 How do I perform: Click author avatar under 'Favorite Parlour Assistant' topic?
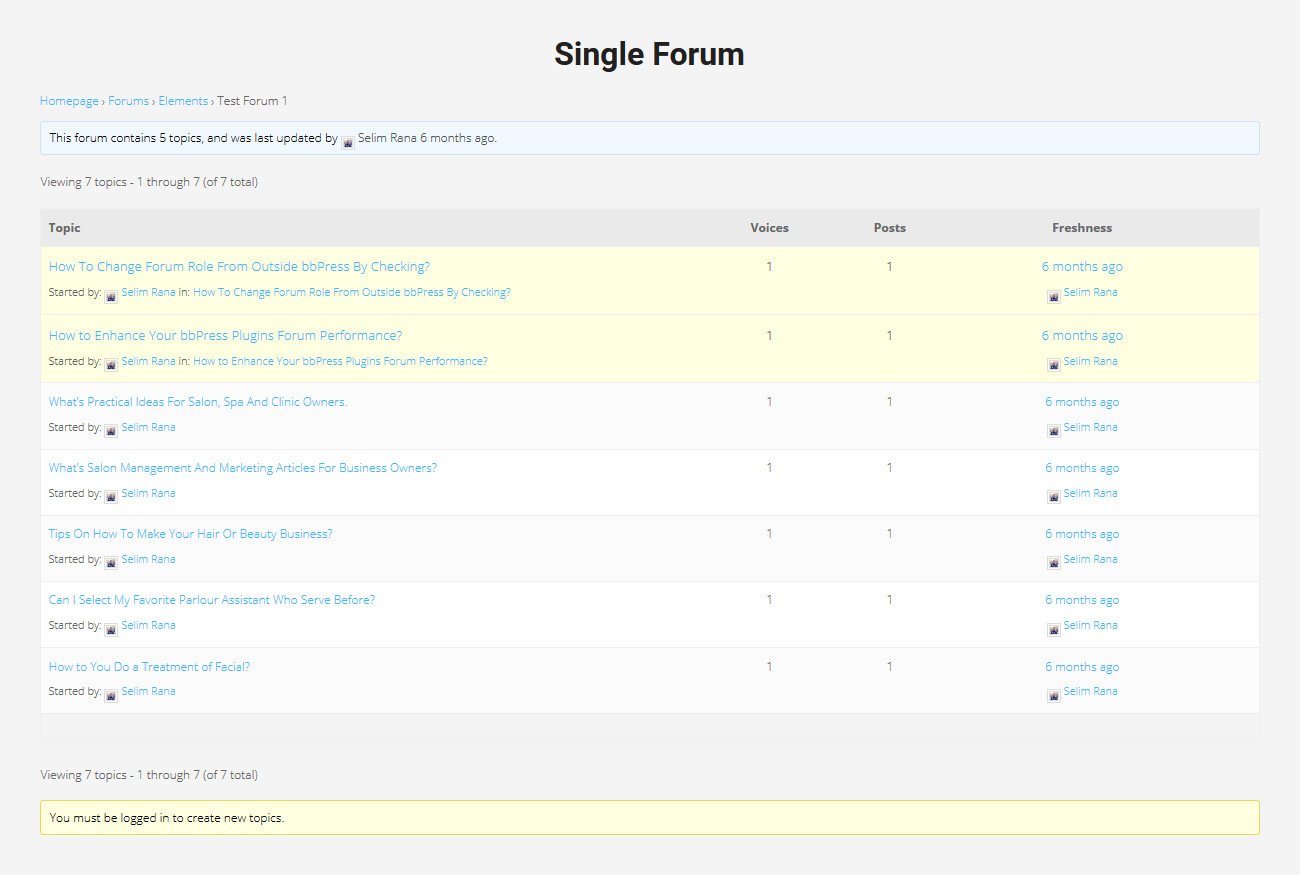(111, 629)
